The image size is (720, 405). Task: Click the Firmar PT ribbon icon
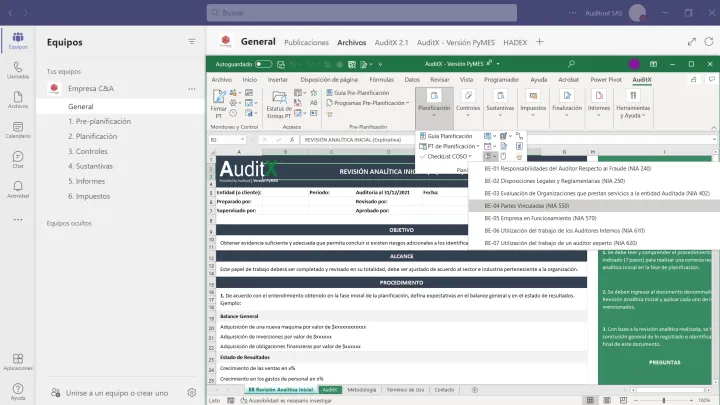click(x=219, y=104)
